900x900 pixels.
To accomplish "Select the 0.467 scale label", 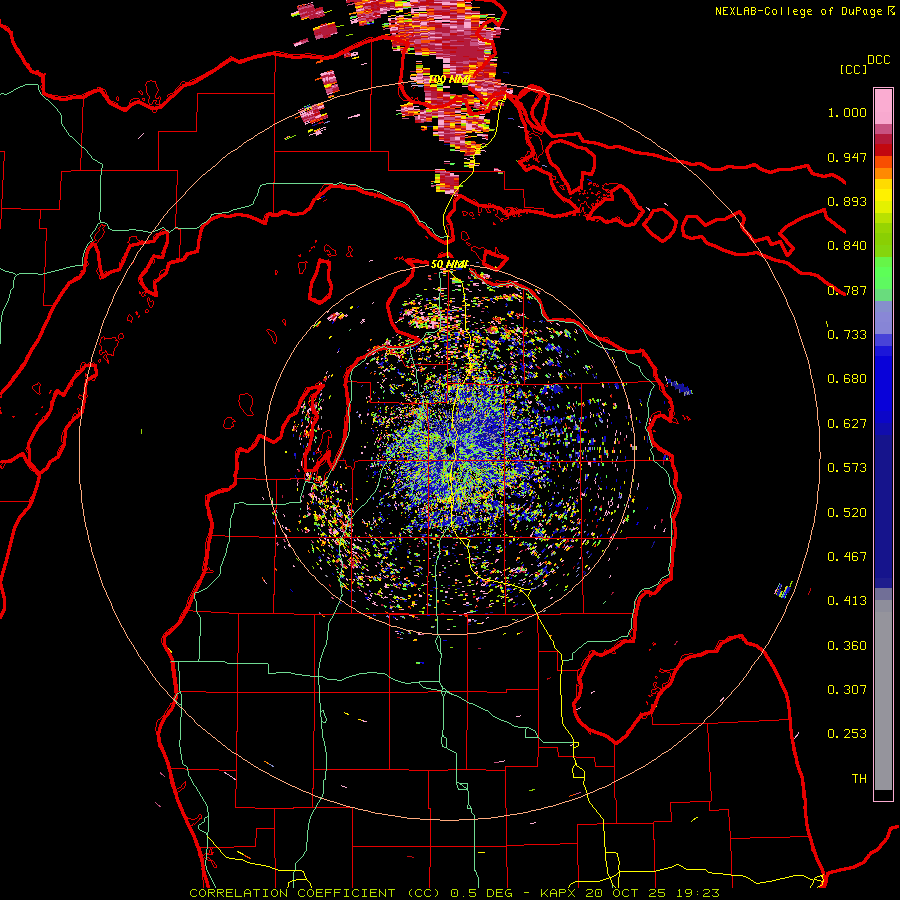I will (x=847, y=557).
